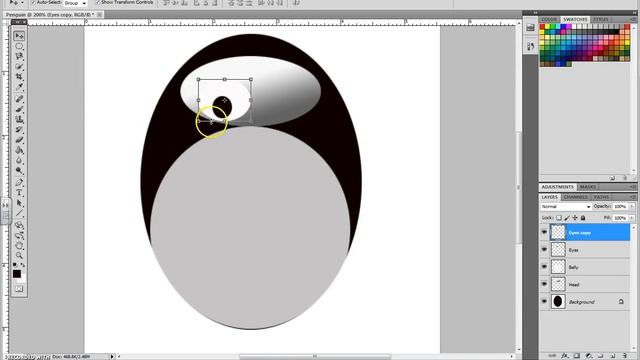Hide the Background layer
This screenshot has width=640, height=360.
544,301
